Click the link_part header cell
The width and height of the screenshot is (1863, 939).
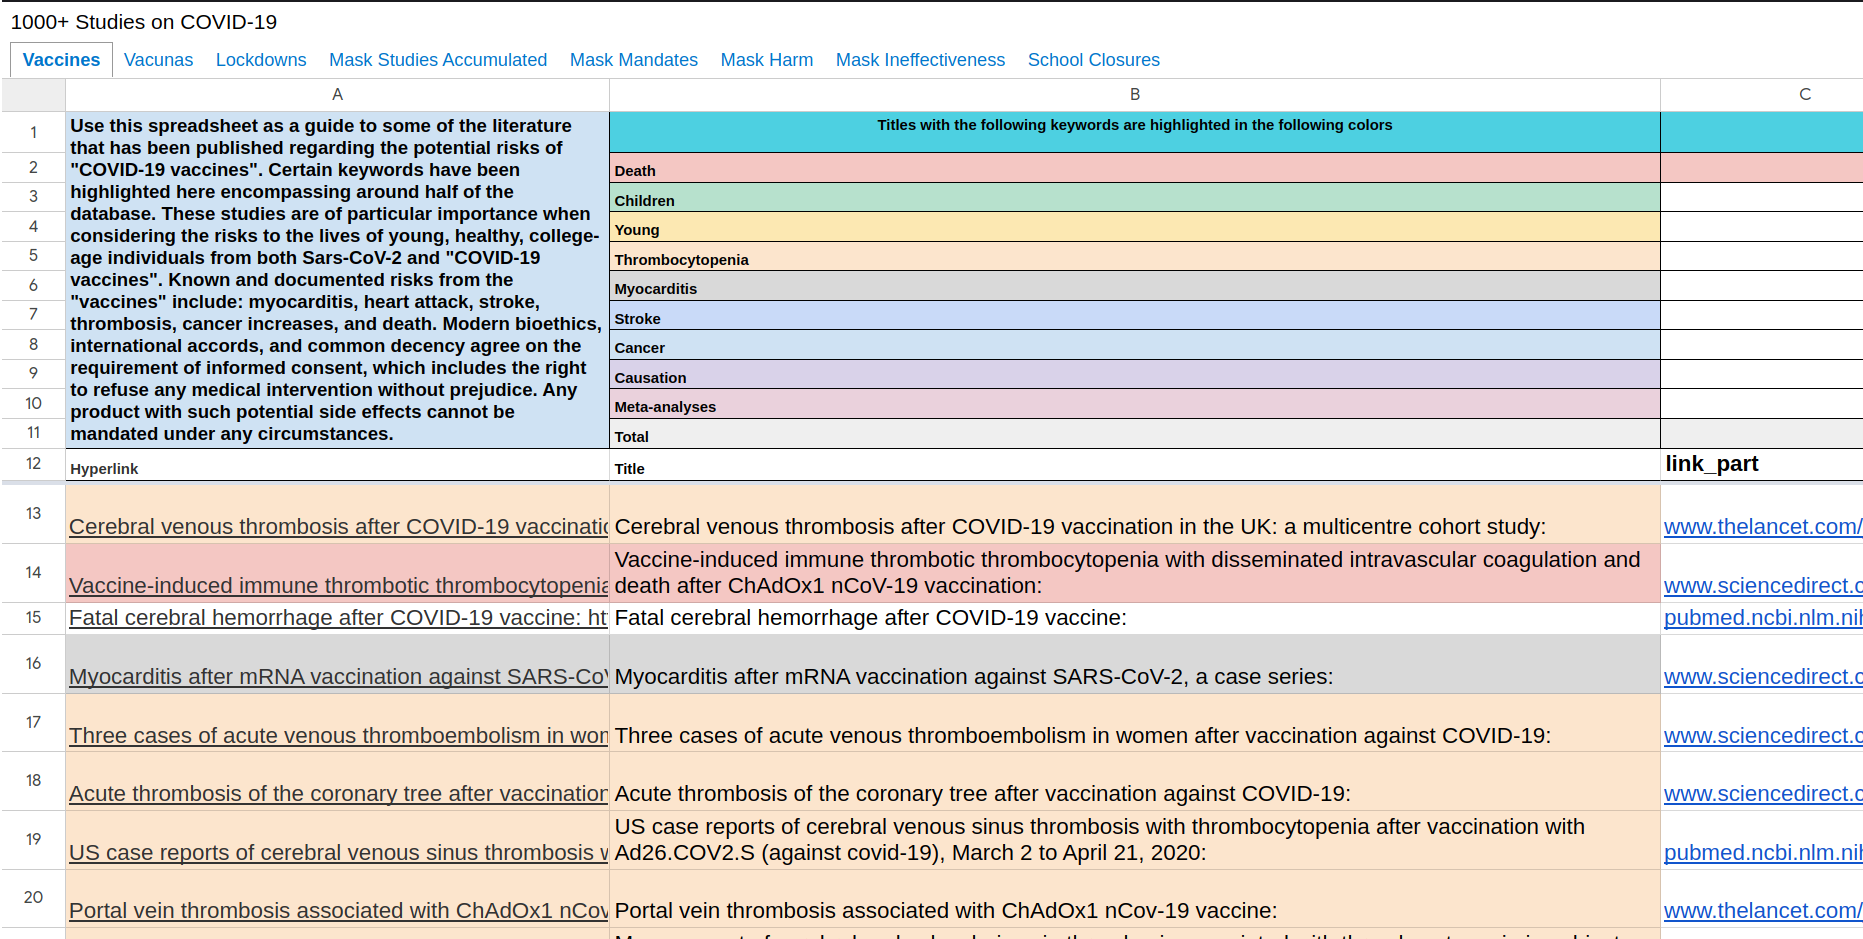[x=1762, y=464]
